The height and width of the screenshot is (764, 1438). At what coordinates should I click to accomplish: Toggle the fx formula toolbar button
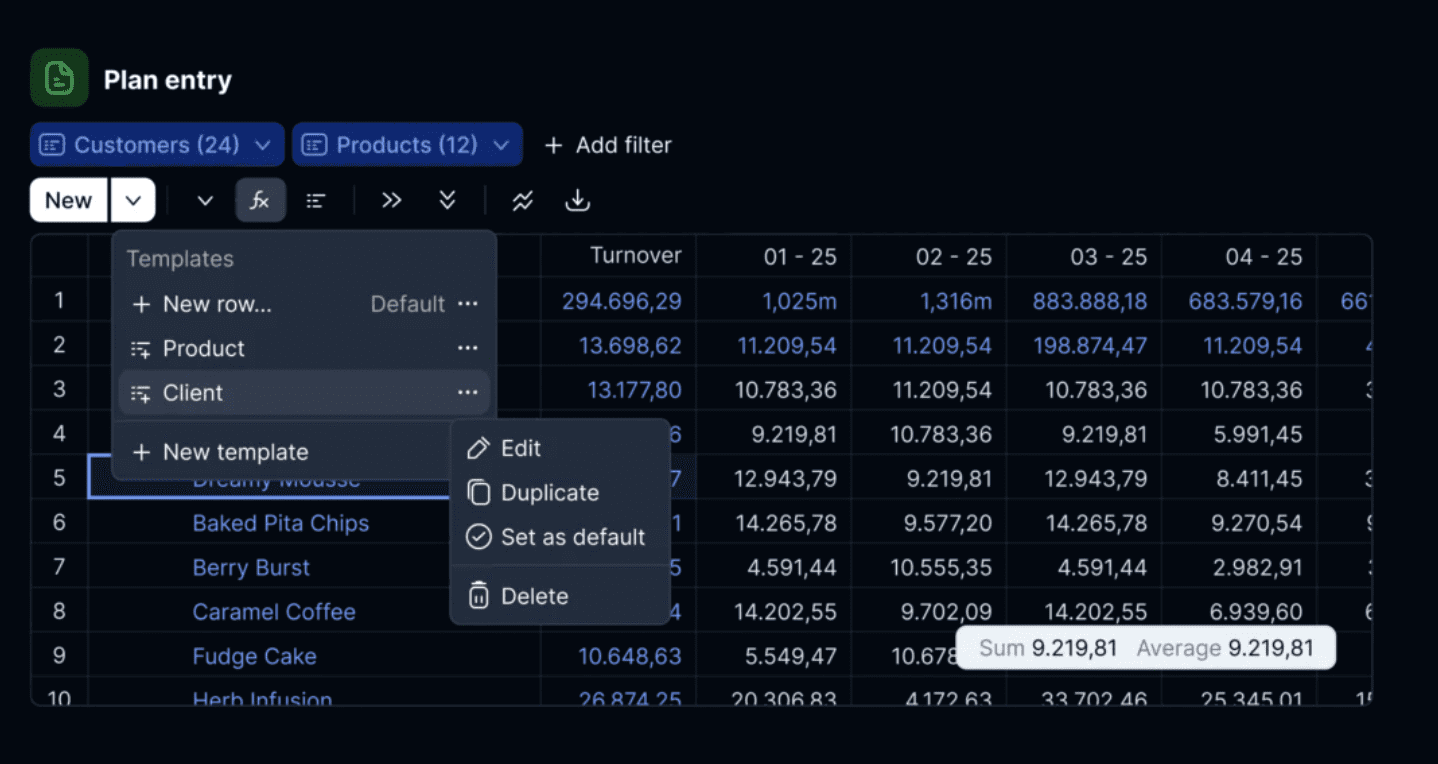(260, 201)
